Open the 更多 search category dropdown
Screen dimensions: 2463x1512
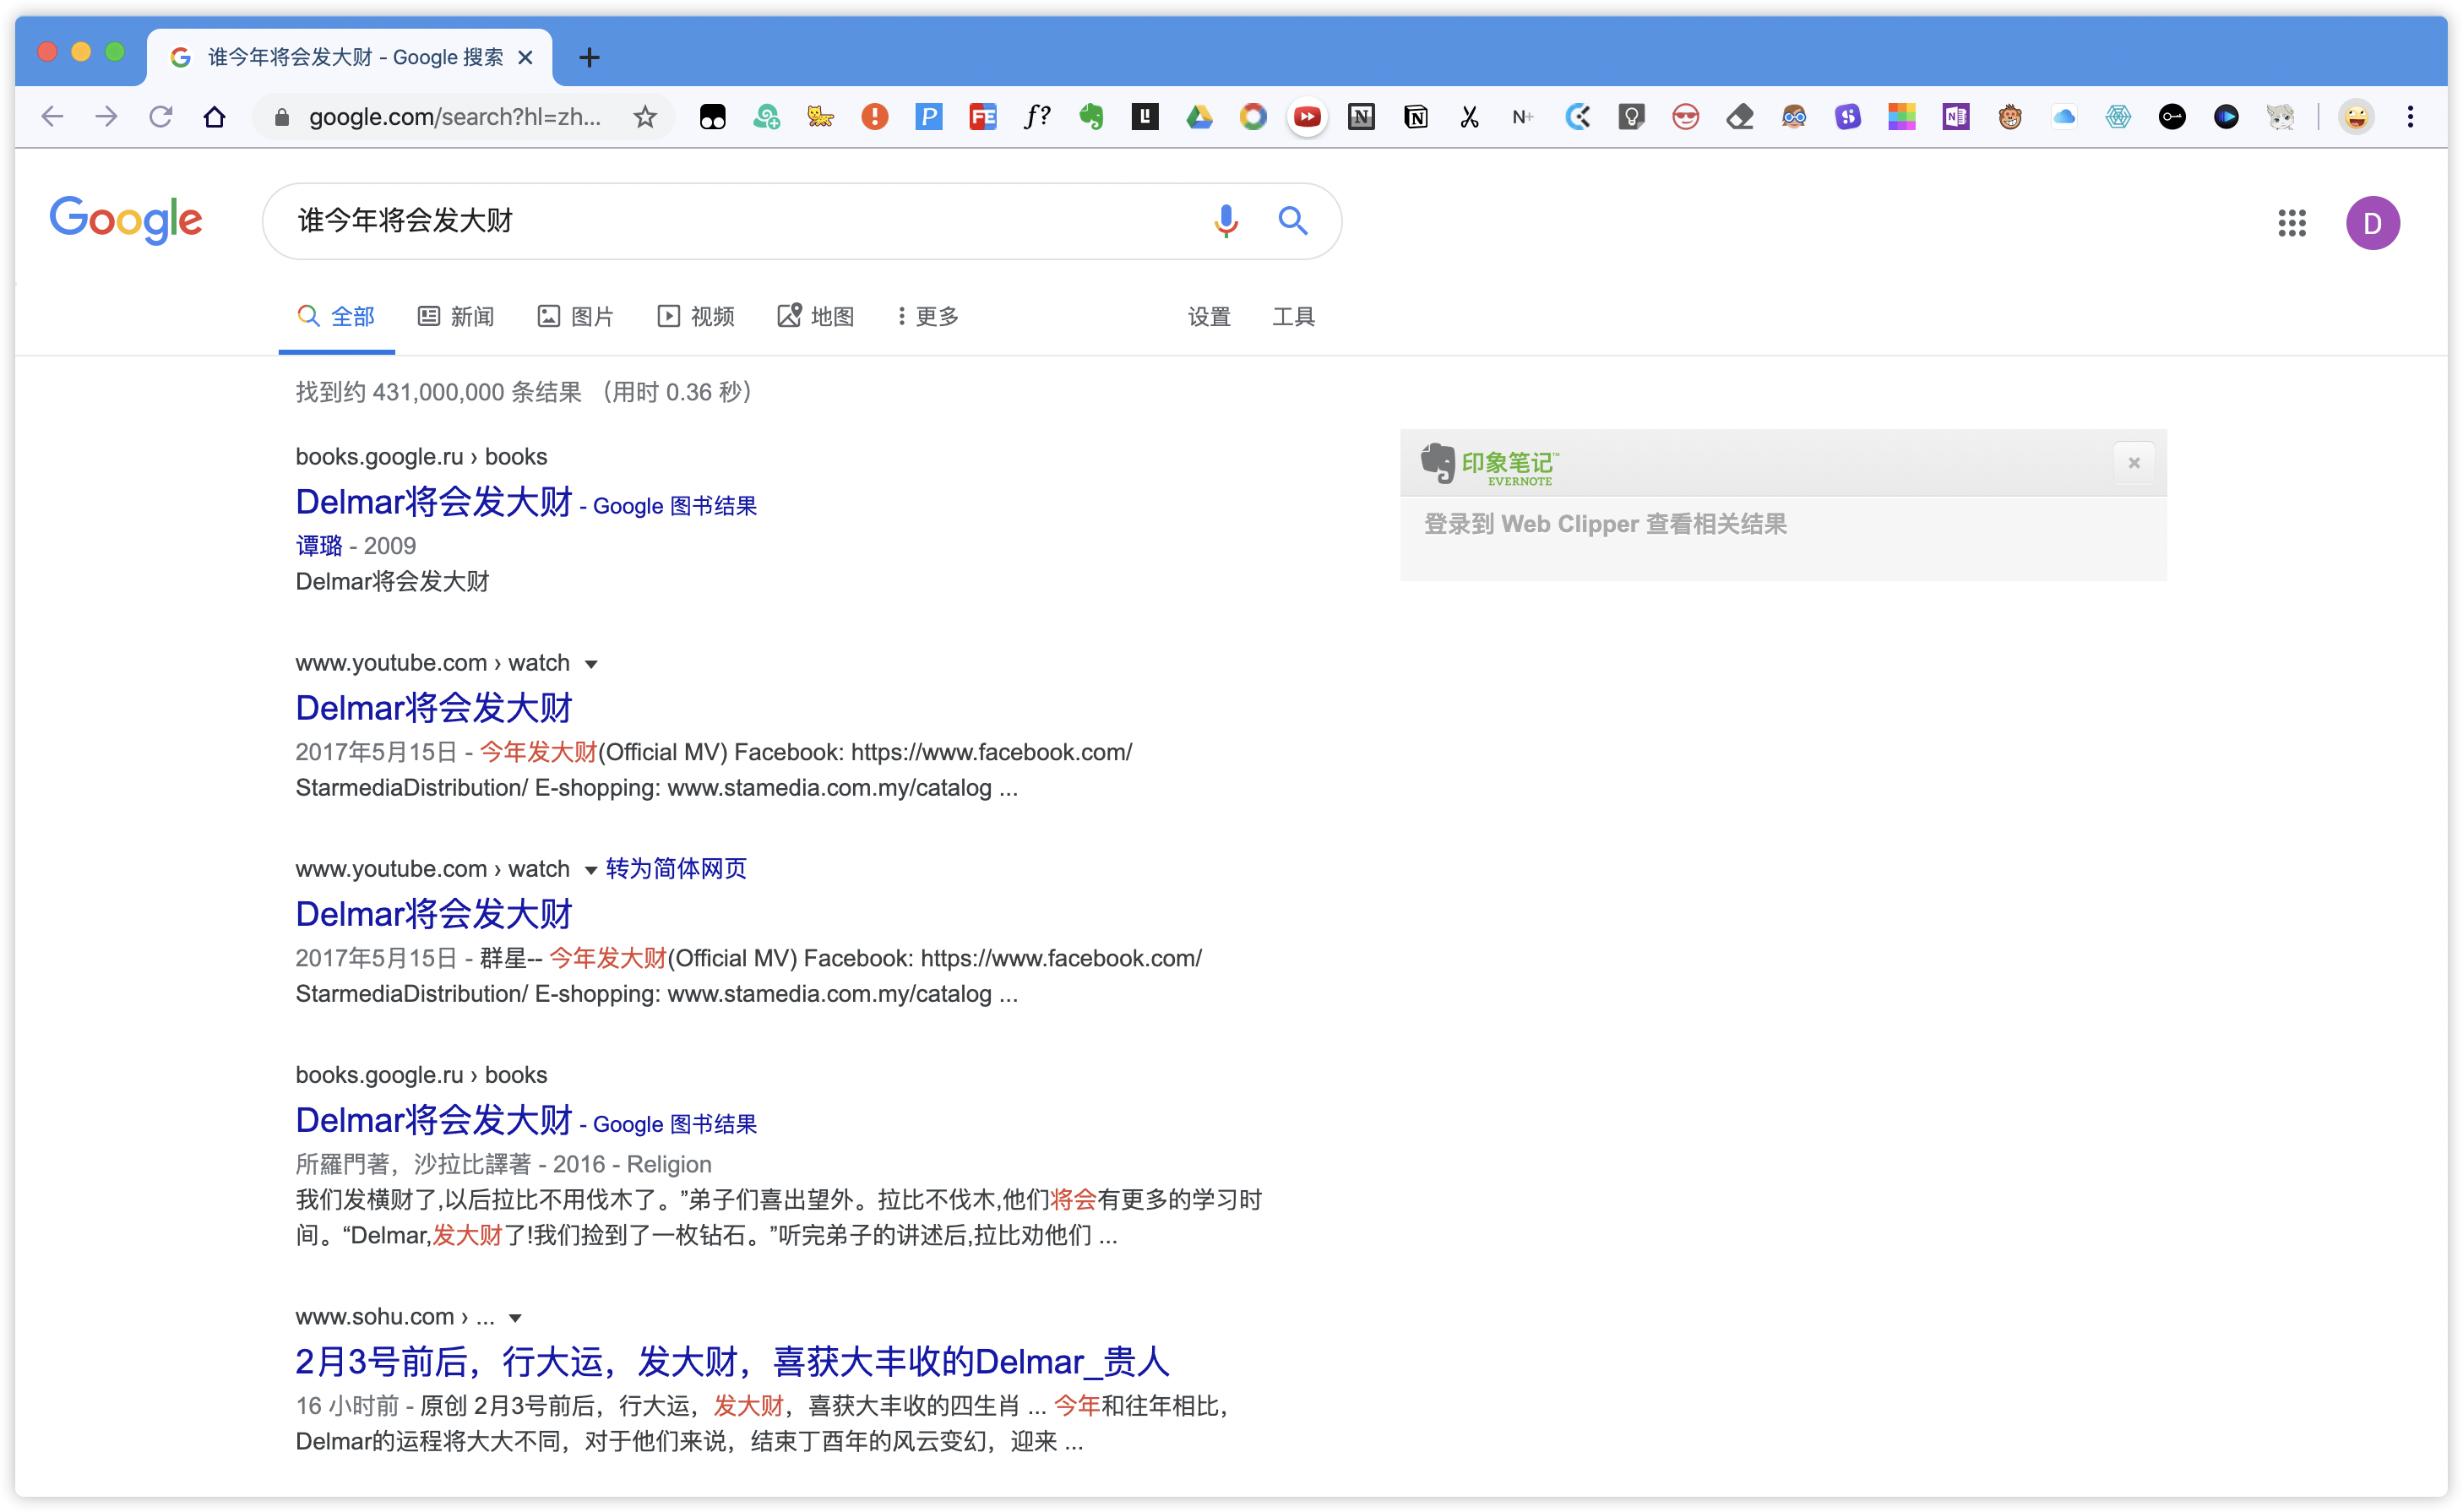(928, 316)
